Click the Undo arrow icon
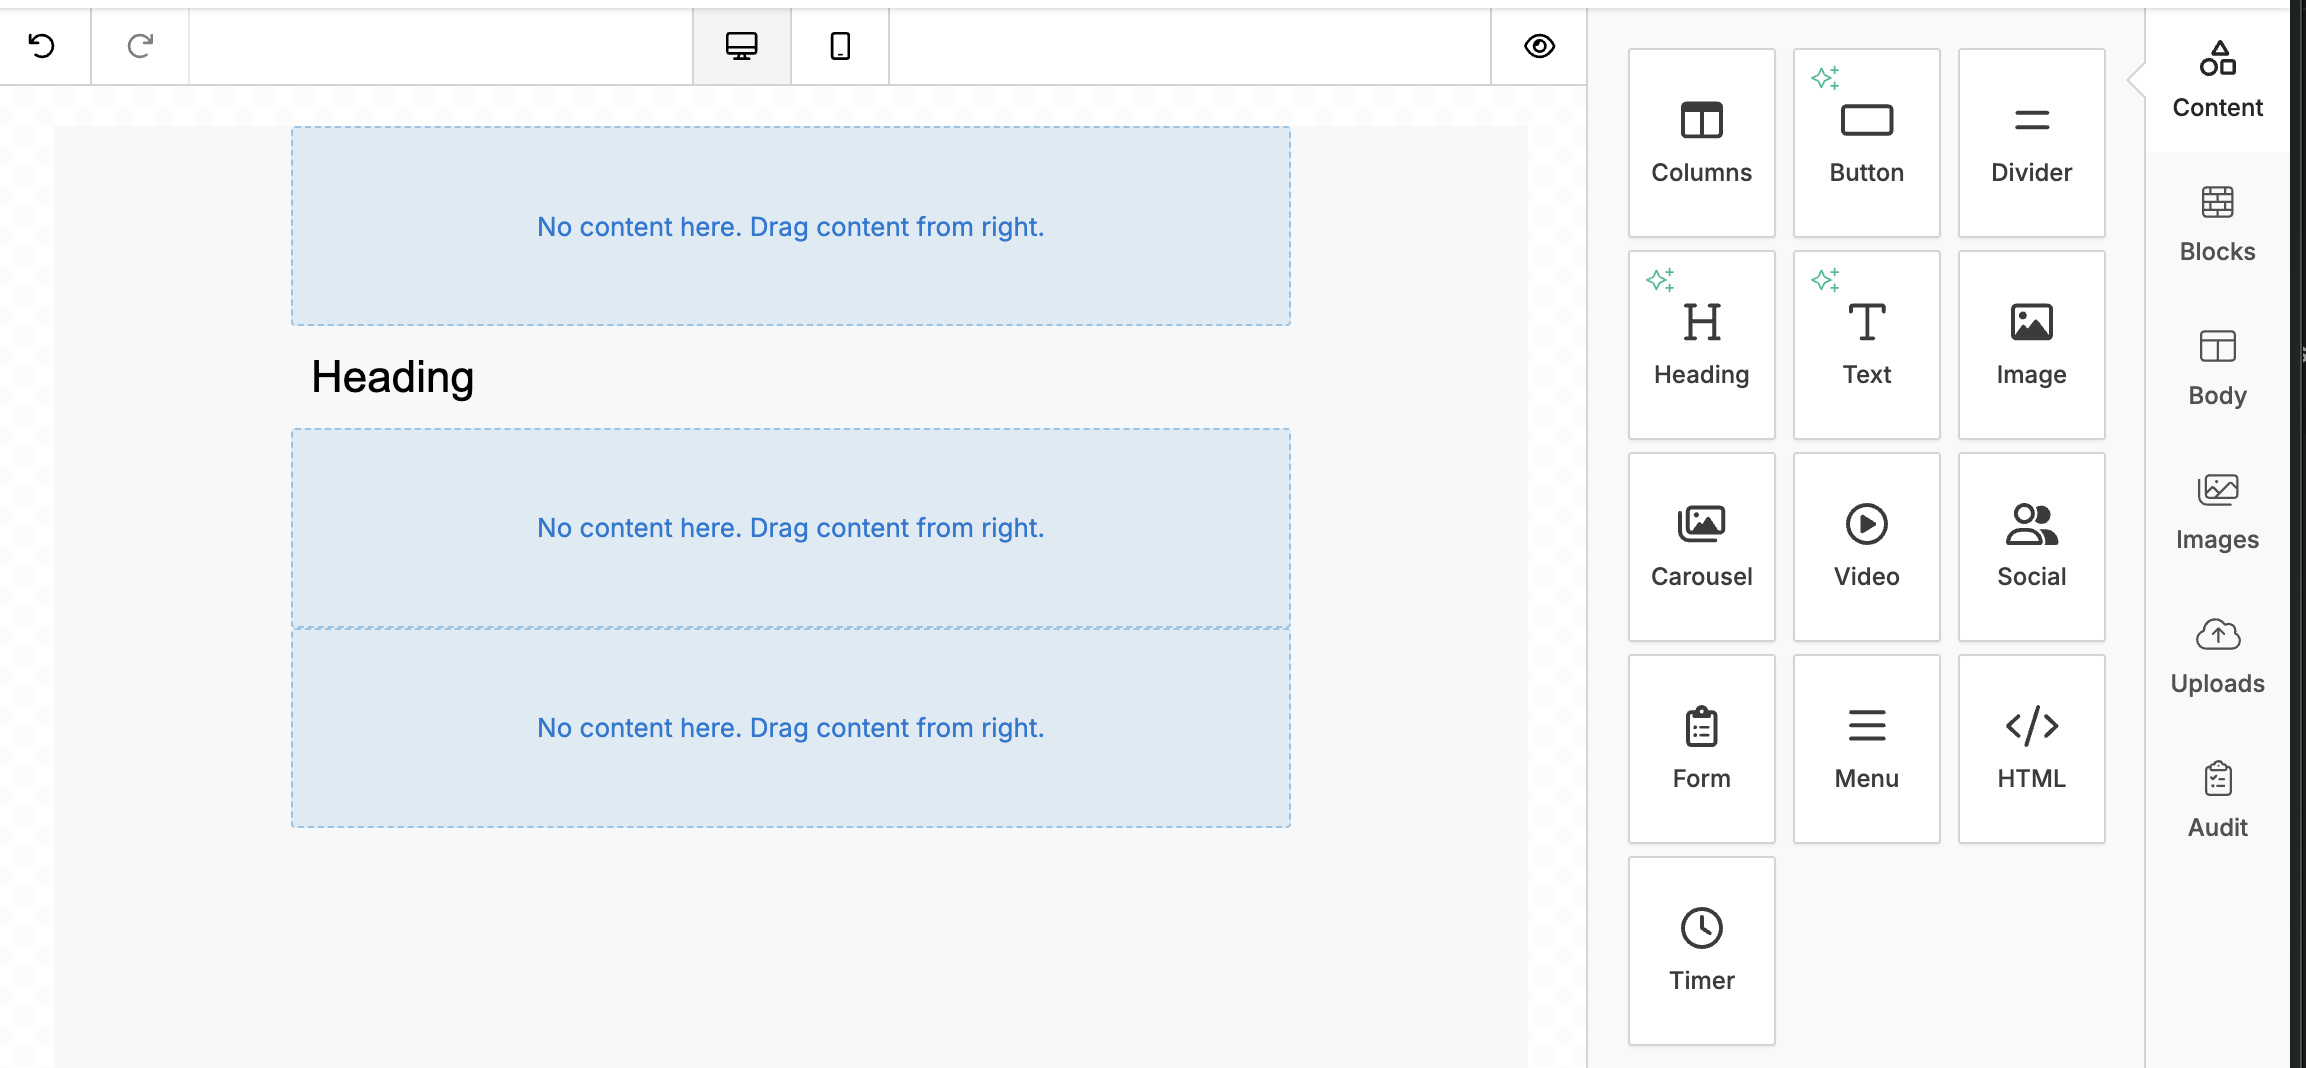Screen dimensions: 2306x1068 click(42, 46)
